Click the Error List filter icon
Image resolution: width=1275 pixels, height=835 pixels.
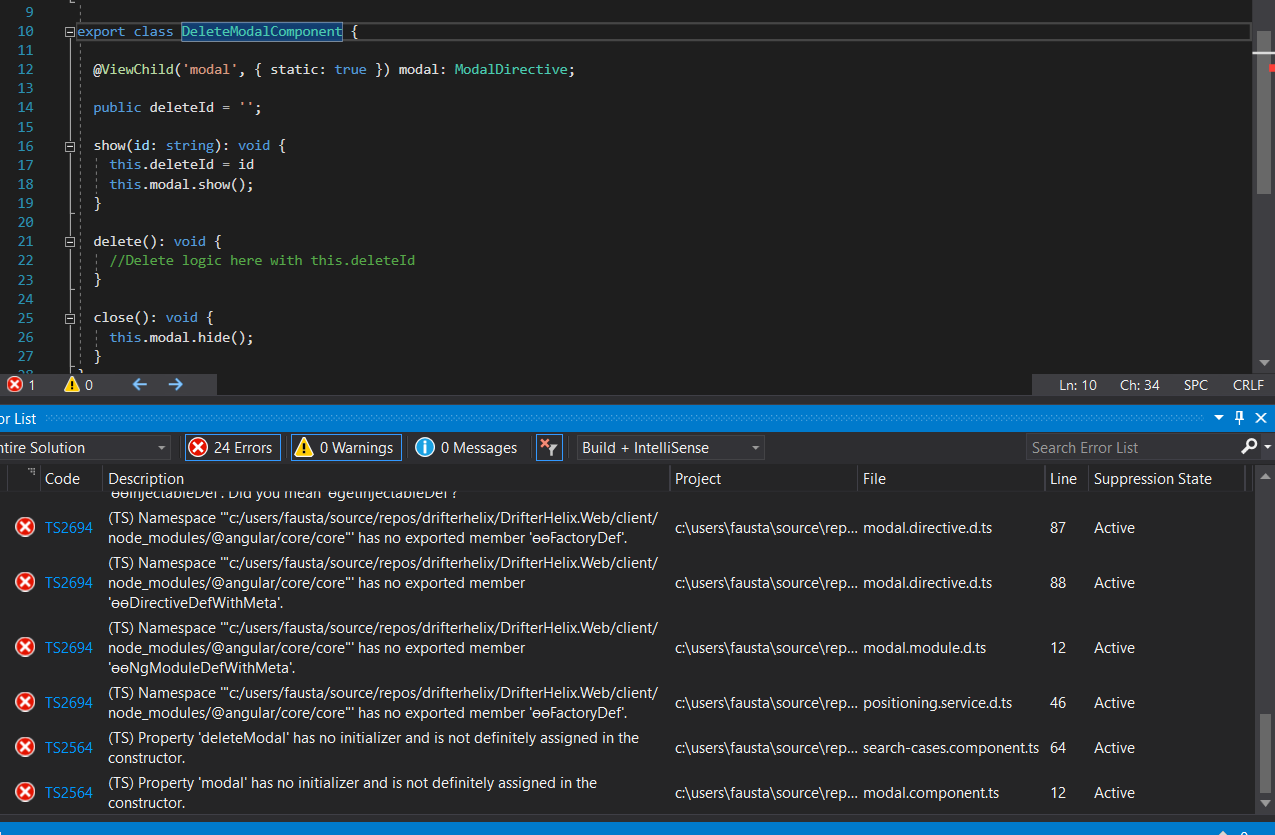(549, 447)
